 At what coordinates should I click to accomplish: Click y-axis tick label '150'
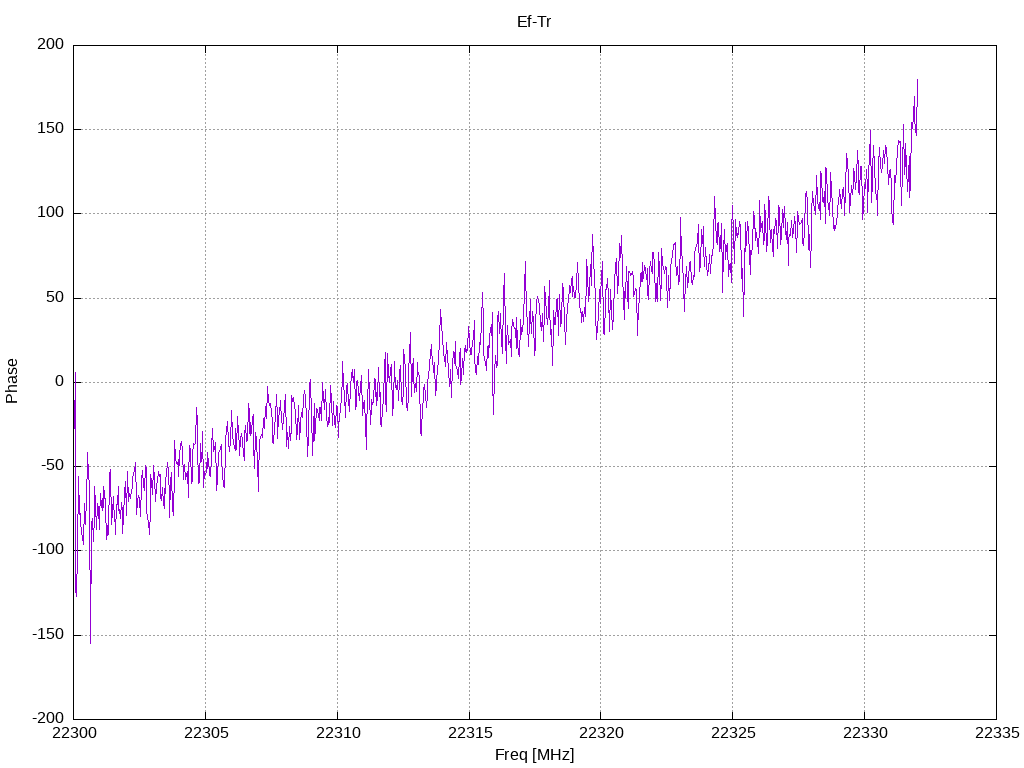(51, 129)
